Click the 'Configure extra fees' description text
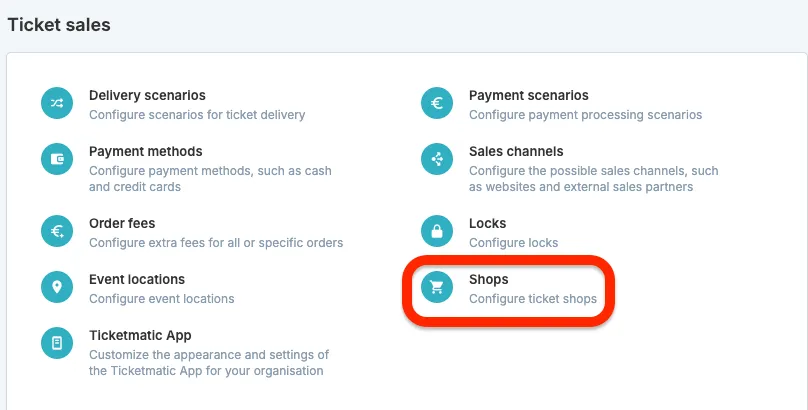Image resolution: width=808 pixels, height=410 pixels. click(216, 243)
